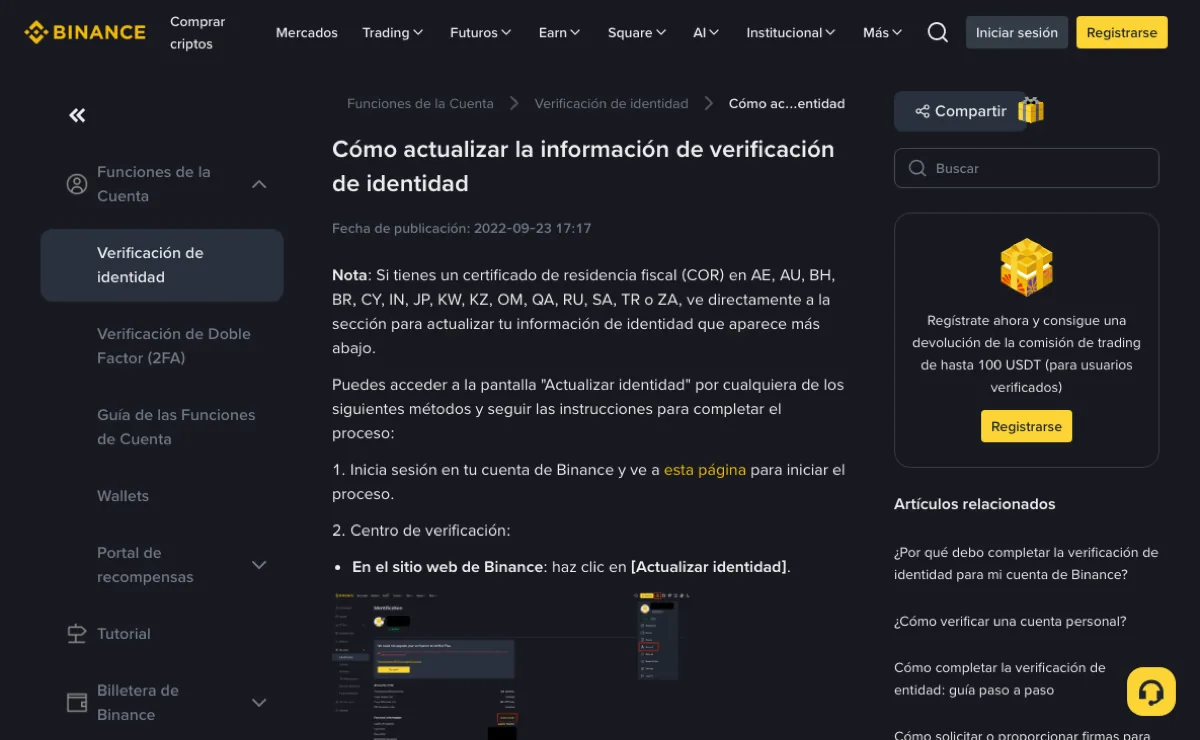Open the AI dropdown menu

[706, 32]
